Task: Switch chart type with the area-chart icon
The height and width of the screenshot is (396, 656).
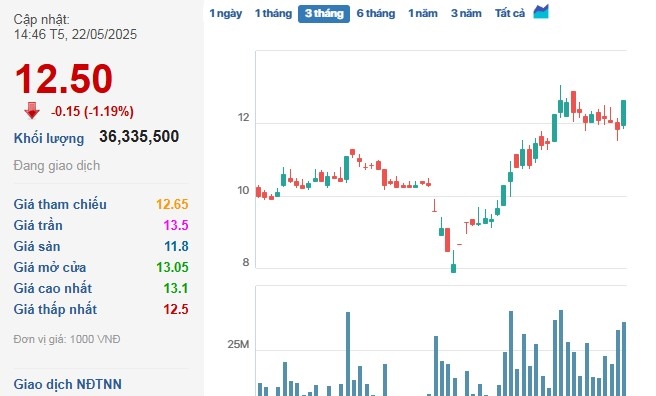Action: [x=541, y=12]
